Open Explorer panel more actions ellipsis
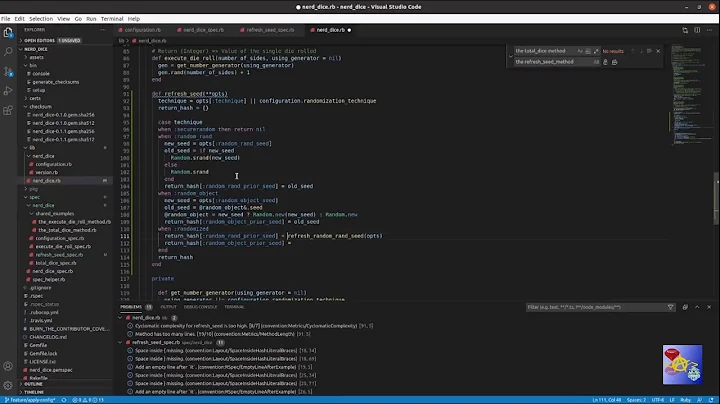720x404 pixels. tap(103, 29)
